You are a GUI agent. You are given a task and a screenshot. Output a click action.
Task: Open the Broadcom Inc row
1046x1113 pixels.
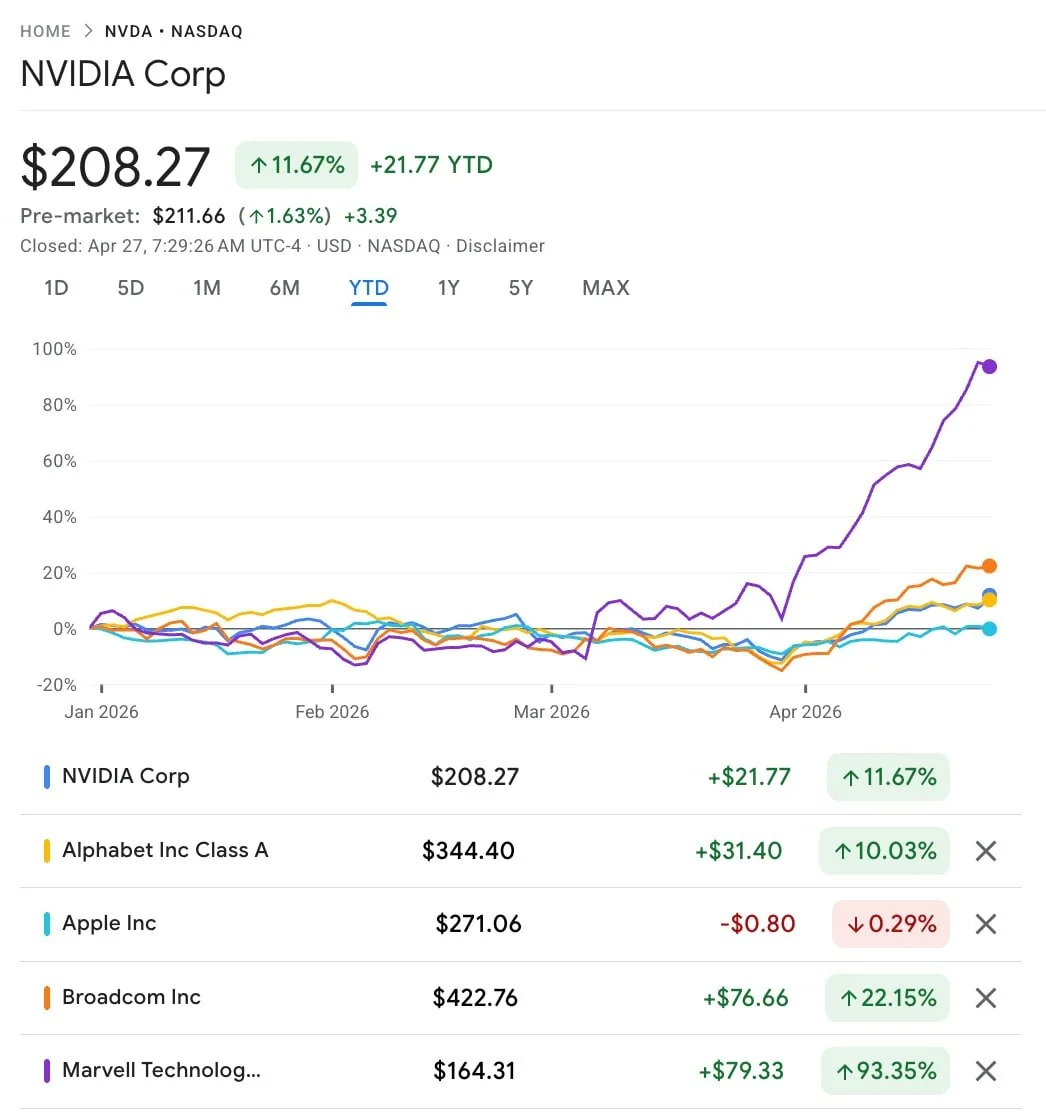pyautogui.click(x=131, y=997)
